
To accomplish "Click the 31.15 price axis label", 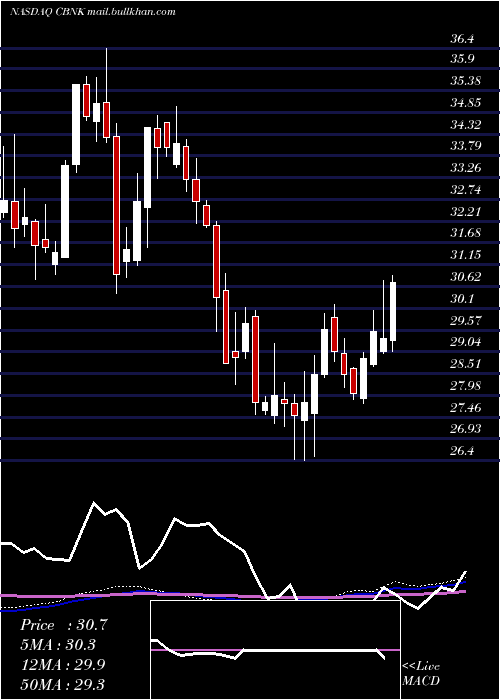I will 465,254.
